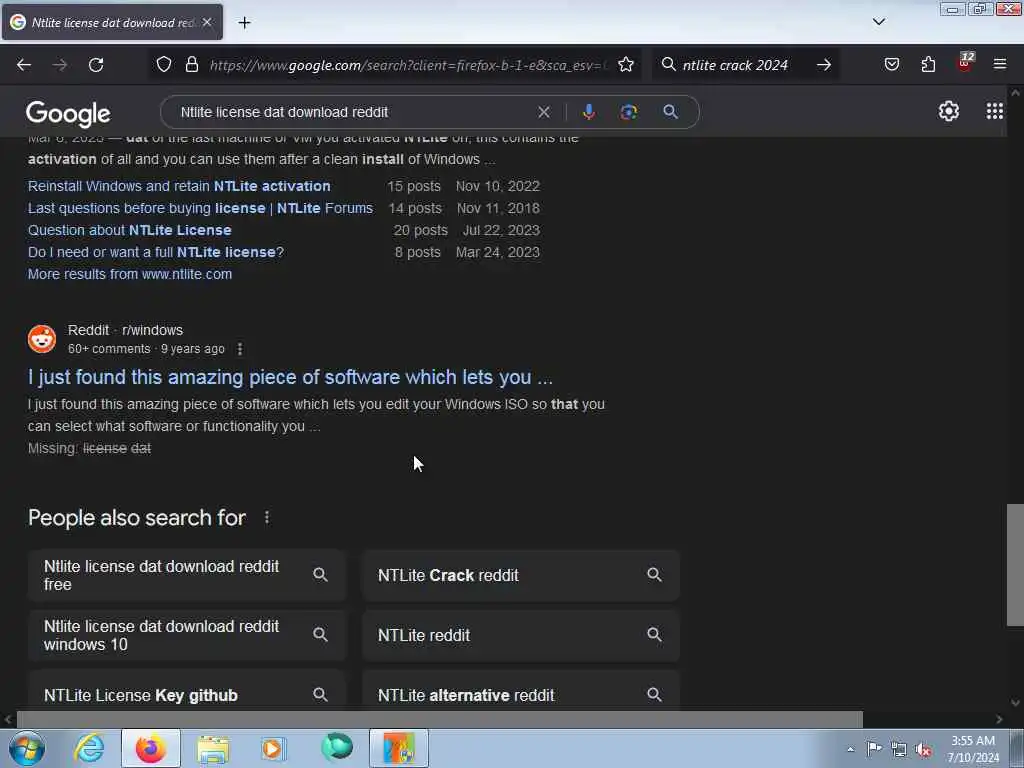
Task: Go to Google homepage via logo
Action: click(x=68, y=114)
